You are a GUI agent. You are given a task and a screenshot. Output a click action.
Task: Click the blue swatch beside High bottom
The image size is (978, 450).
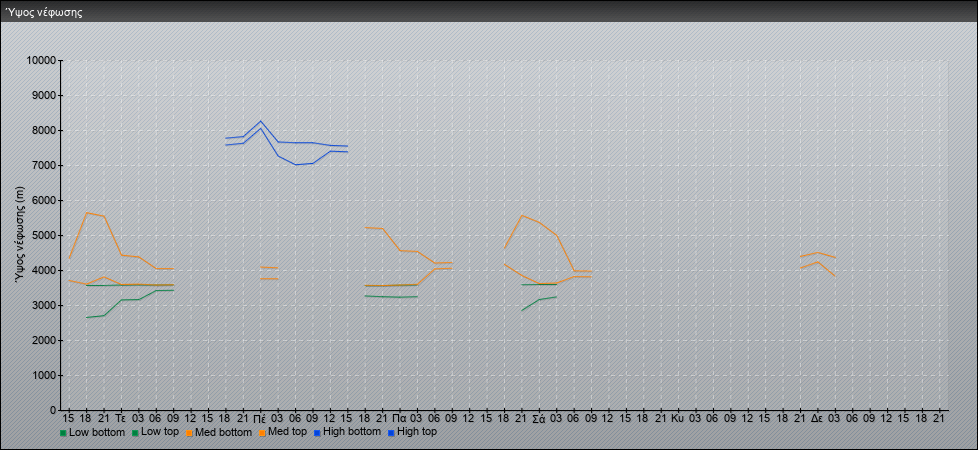pyautogui.click(x=316, y=433)
